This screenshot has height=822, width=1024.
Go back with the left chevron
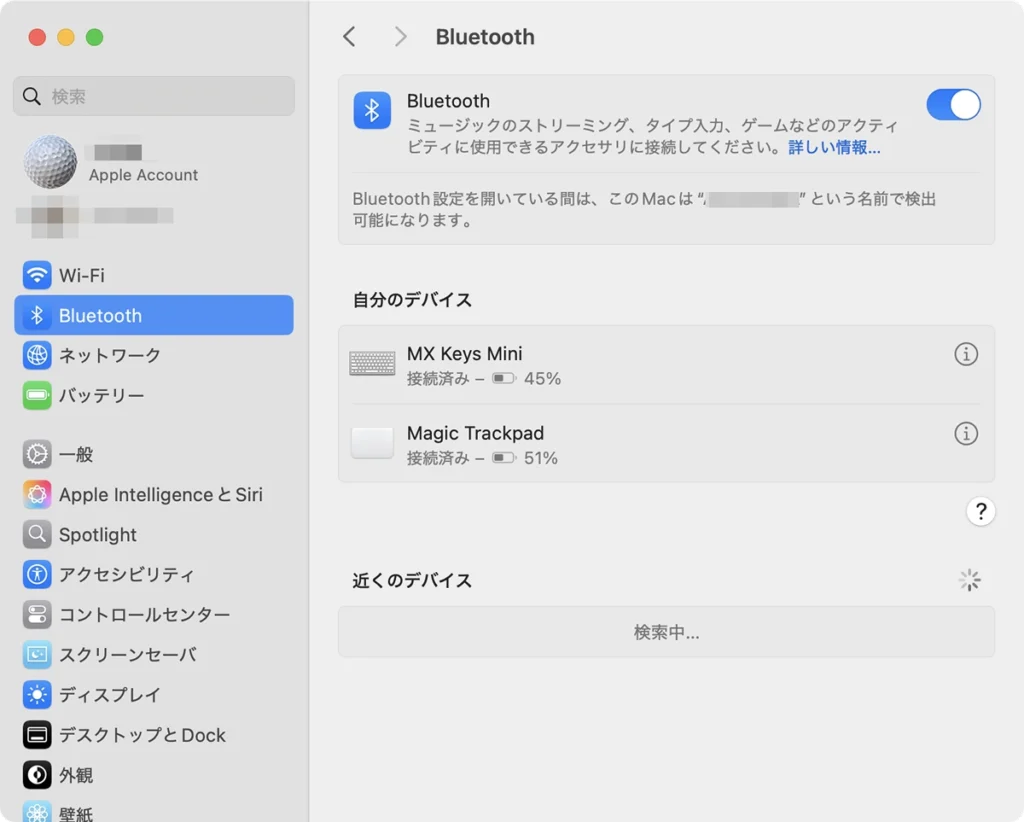349,37
